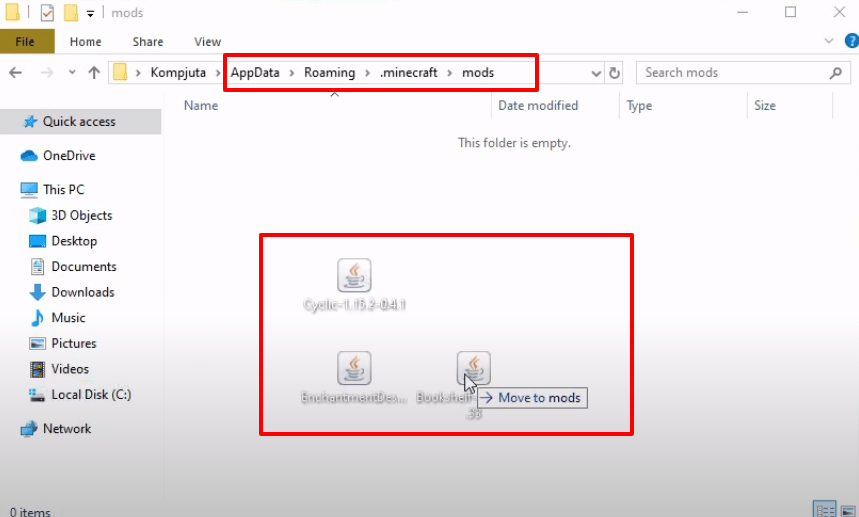Click the Back navigation arrow
Viewport: 859px width, 517px height.
click(x=15, y=72)
